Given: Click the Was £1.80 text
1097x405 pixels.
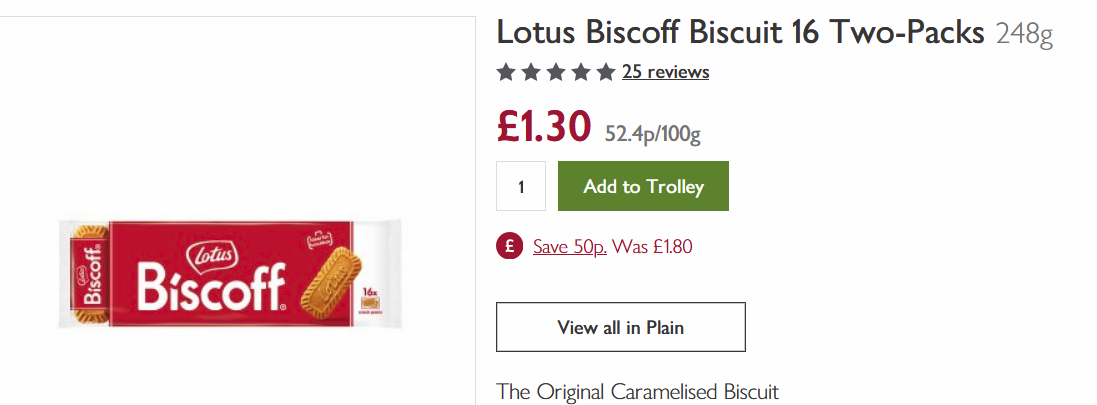Looking at the screenshot, I should 653,246.
